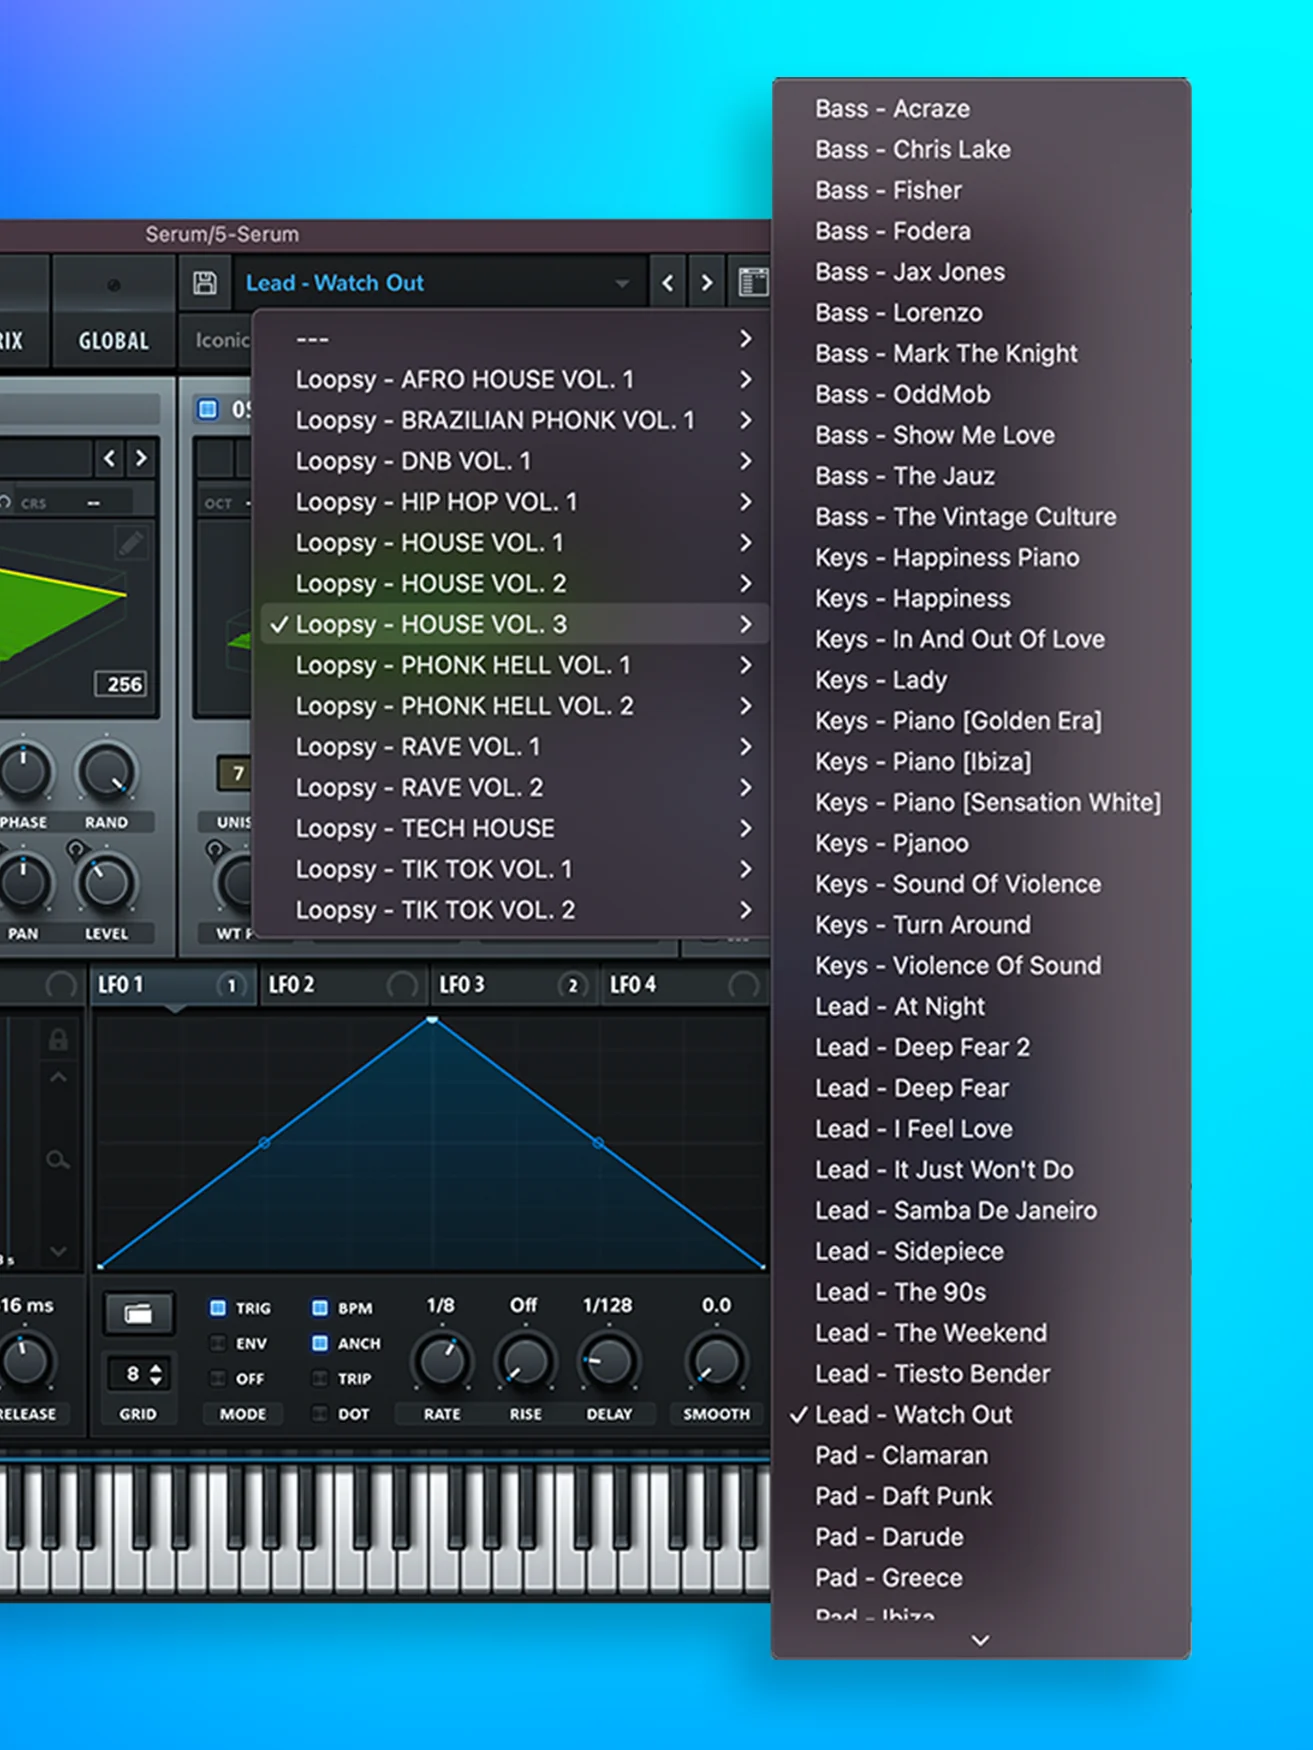
Task: Select preset Pad - Darude
Action: point(981,1537)
